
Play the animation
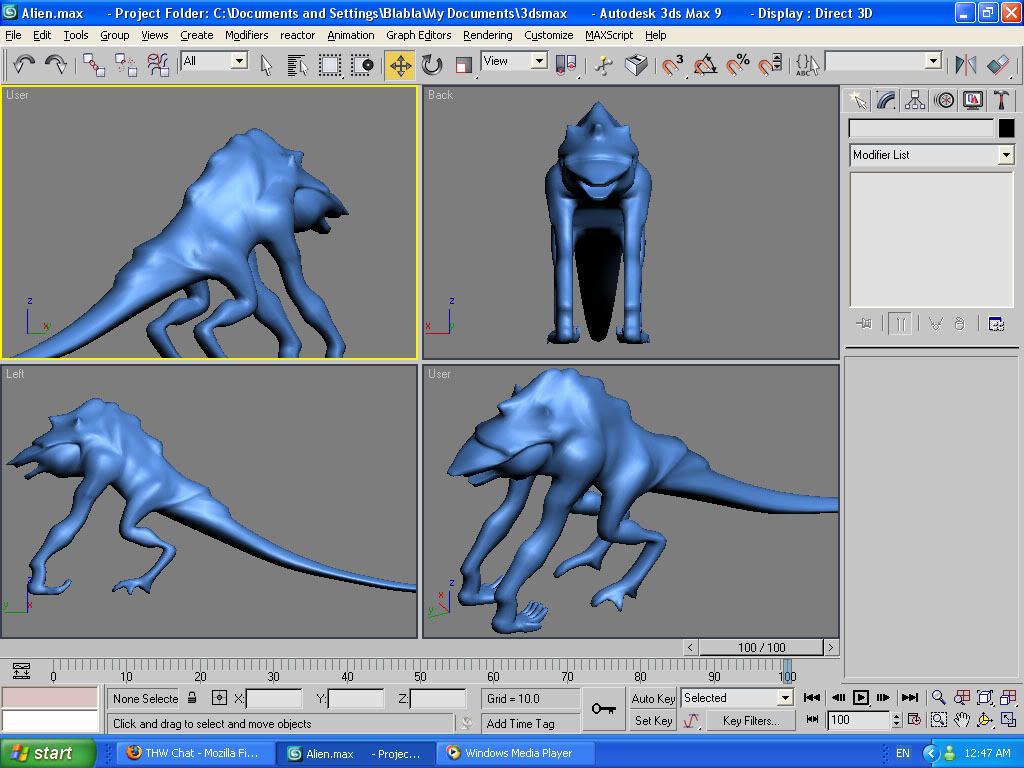pyautogui.click(x=861, y=697)
